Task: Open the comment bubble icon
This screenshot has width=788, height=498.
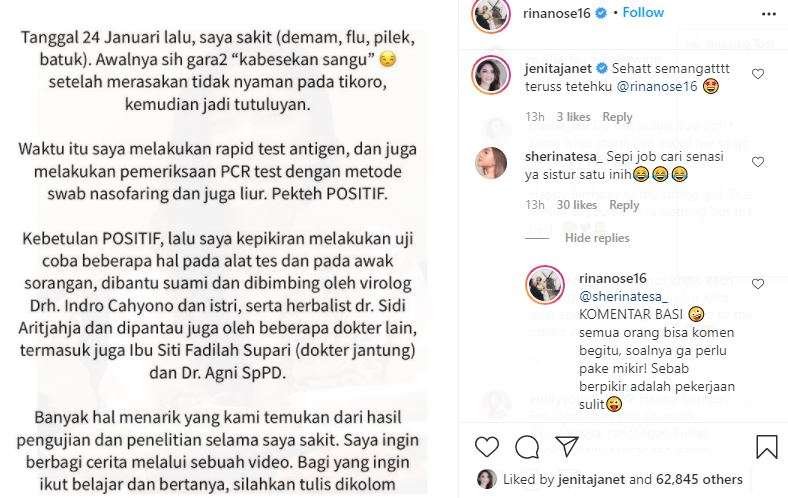Action: [527, 446]
